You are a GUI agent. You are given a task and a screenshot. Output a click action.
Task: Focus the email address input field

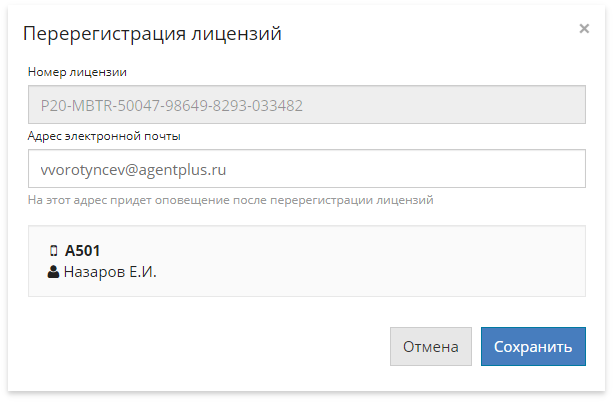307,169
